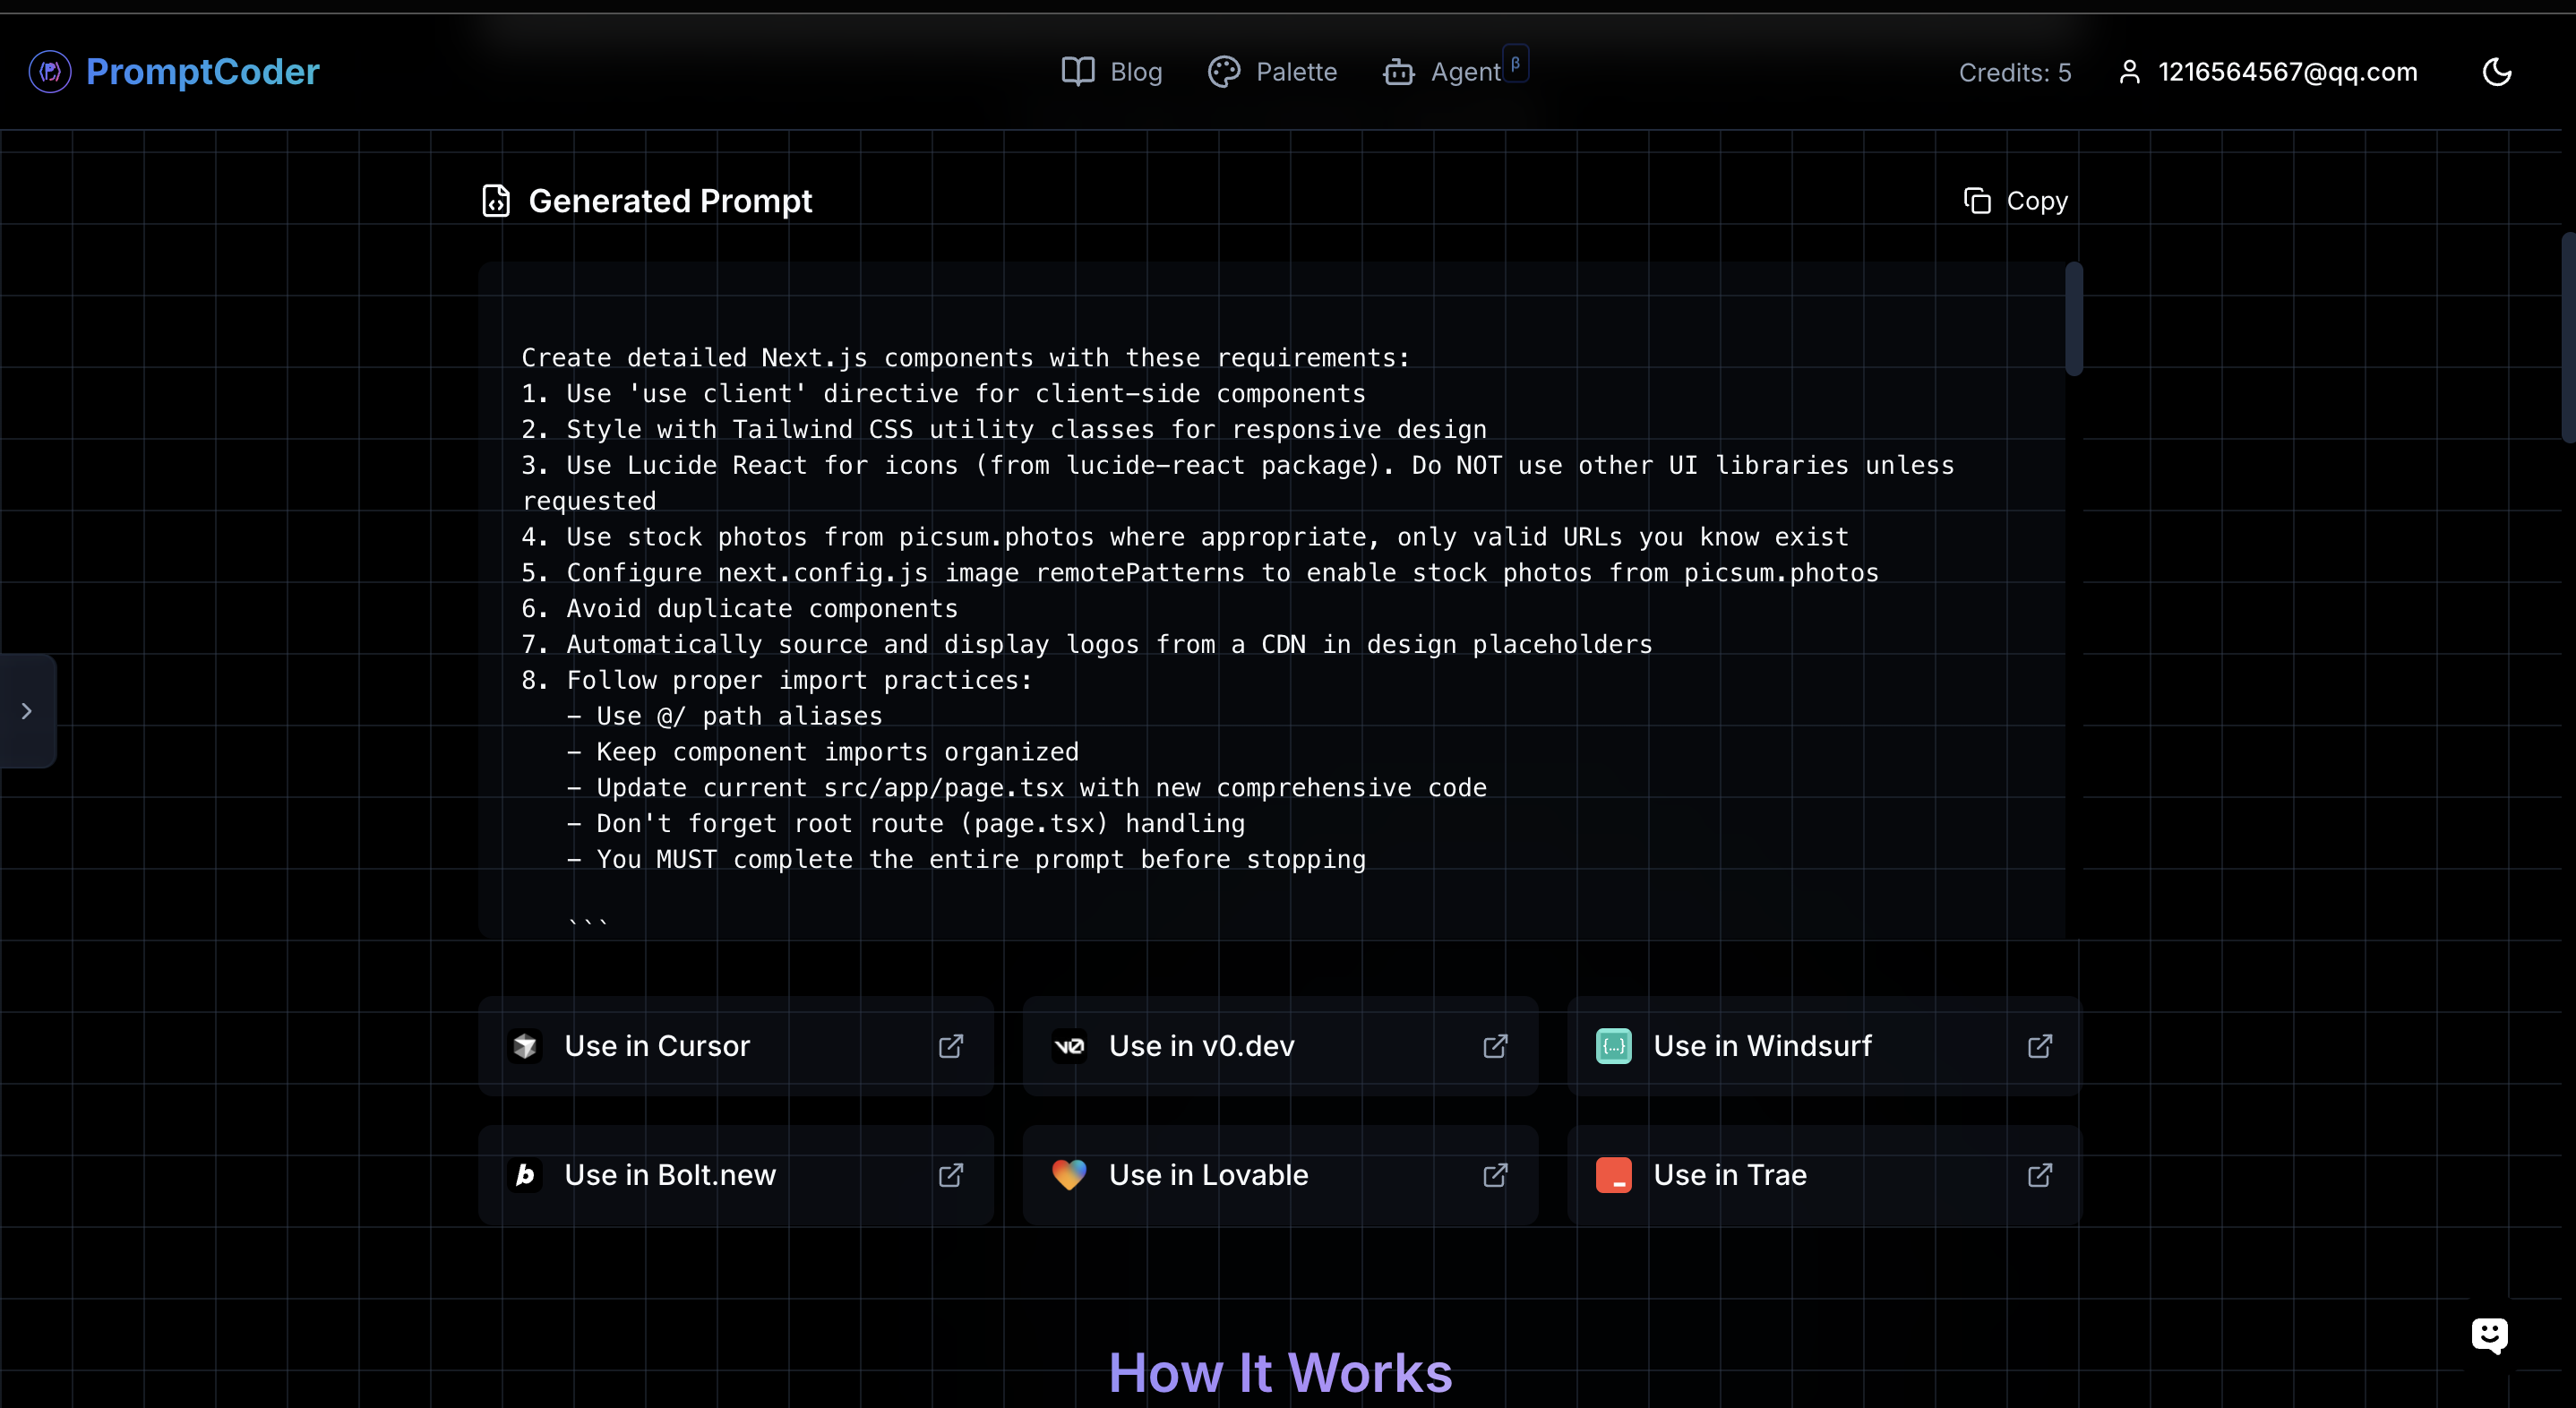Open the user account email menu
This screenshot has width=2576, height=1408.
2268,72
